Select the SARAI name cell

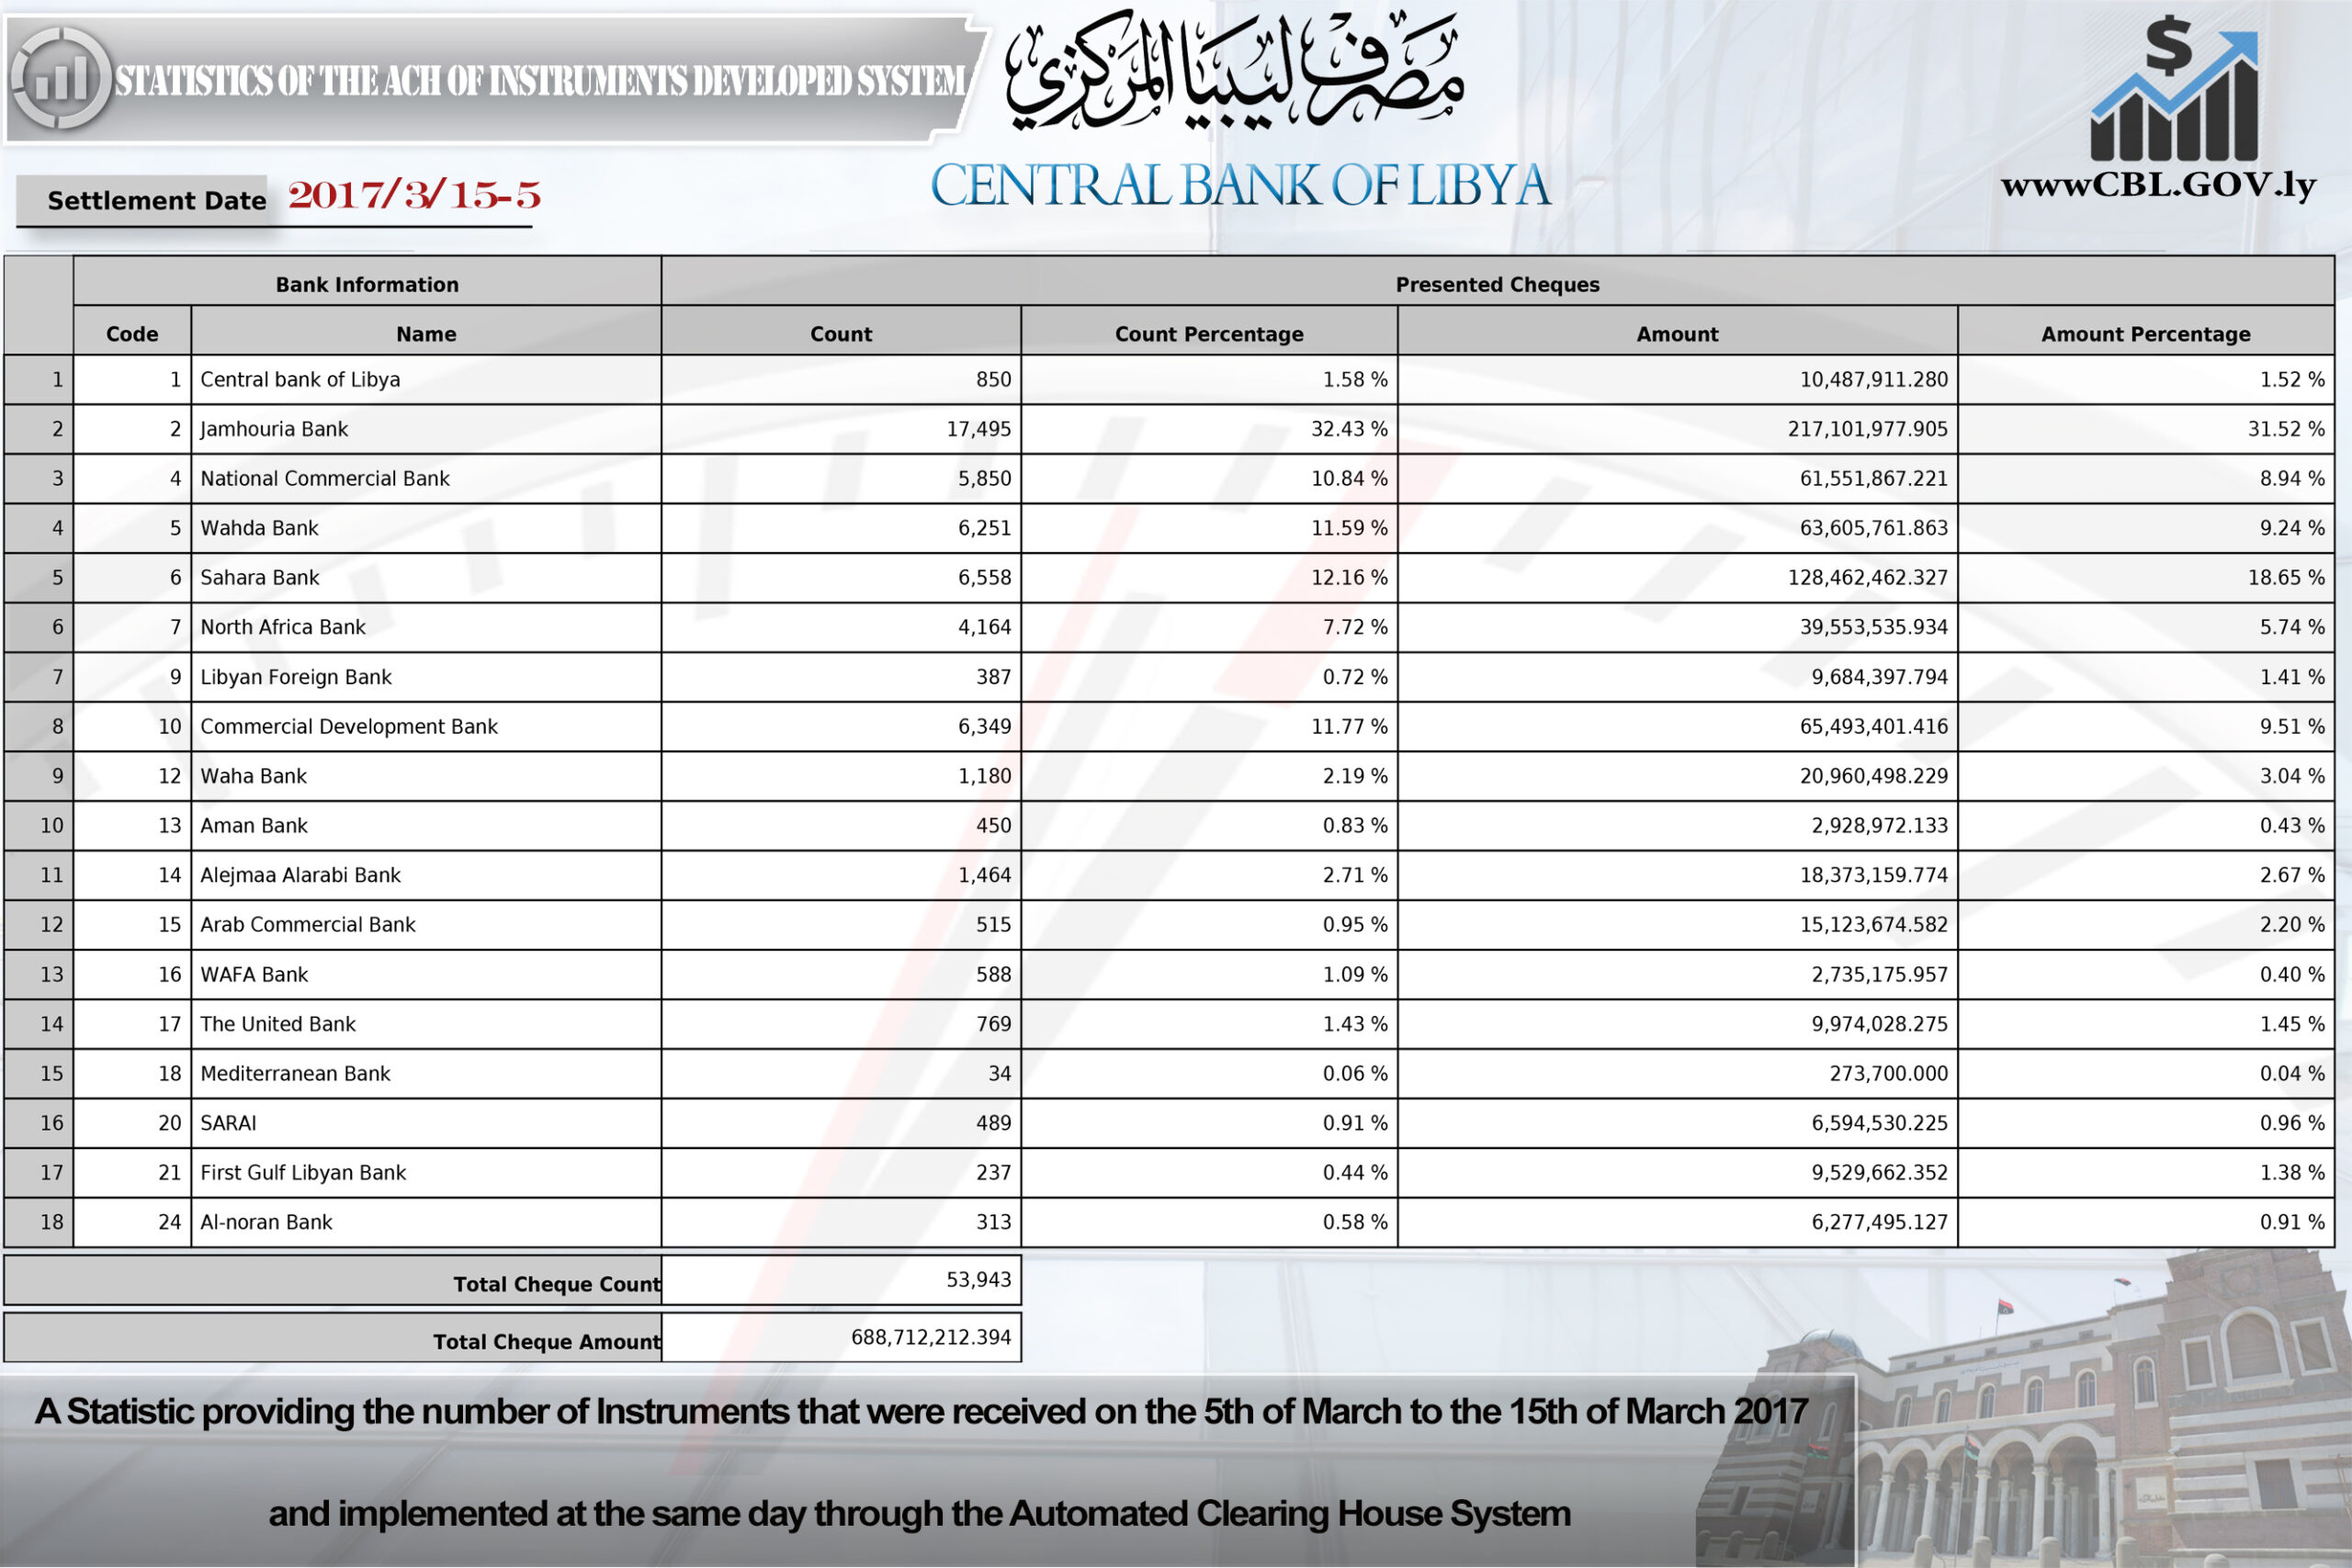tap(426, 1123)
